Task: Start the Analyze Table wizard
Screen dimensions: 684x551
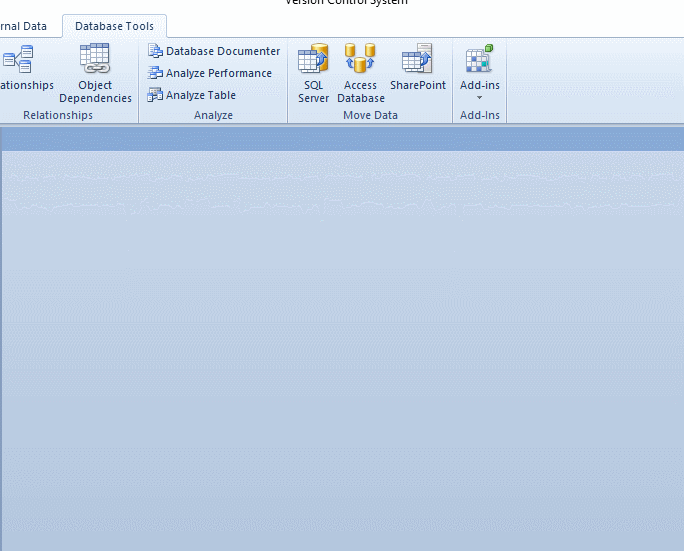Action: coord(192,95)
